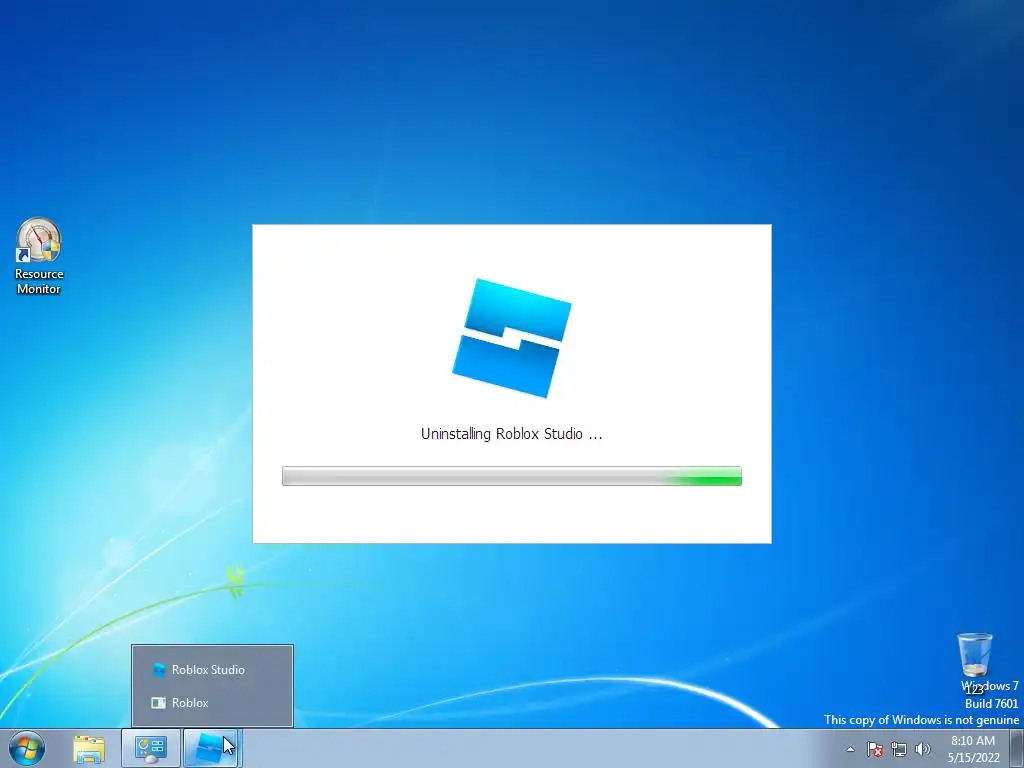Choose Roblox Studio in the jump list
The width and height of the screenshot is (1024, 768).
[212, 669]
